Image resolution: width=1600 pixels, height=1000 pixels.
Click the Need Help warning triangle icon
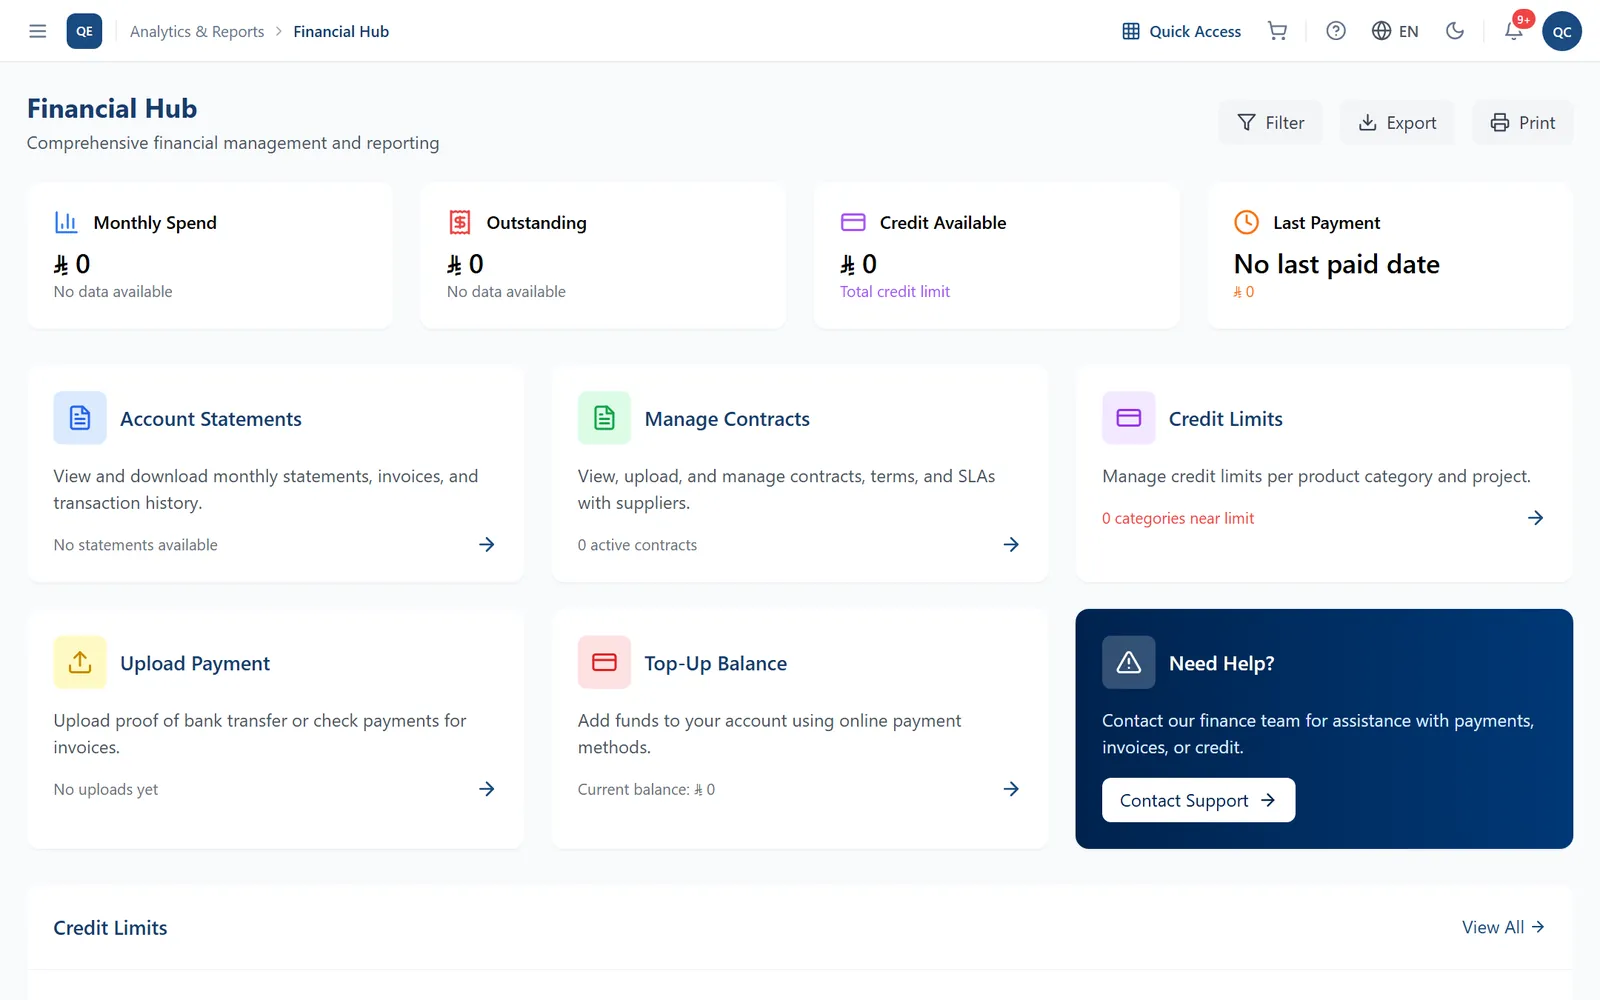1129,662
